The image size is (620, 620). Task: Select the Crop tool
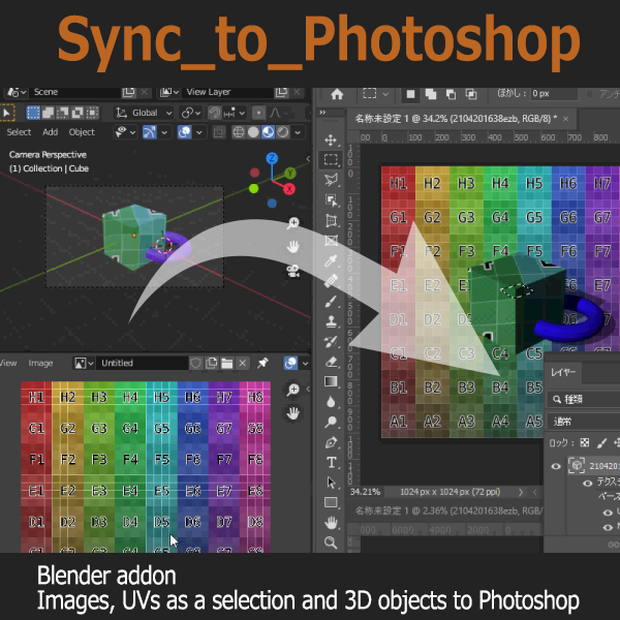point(331,220)
